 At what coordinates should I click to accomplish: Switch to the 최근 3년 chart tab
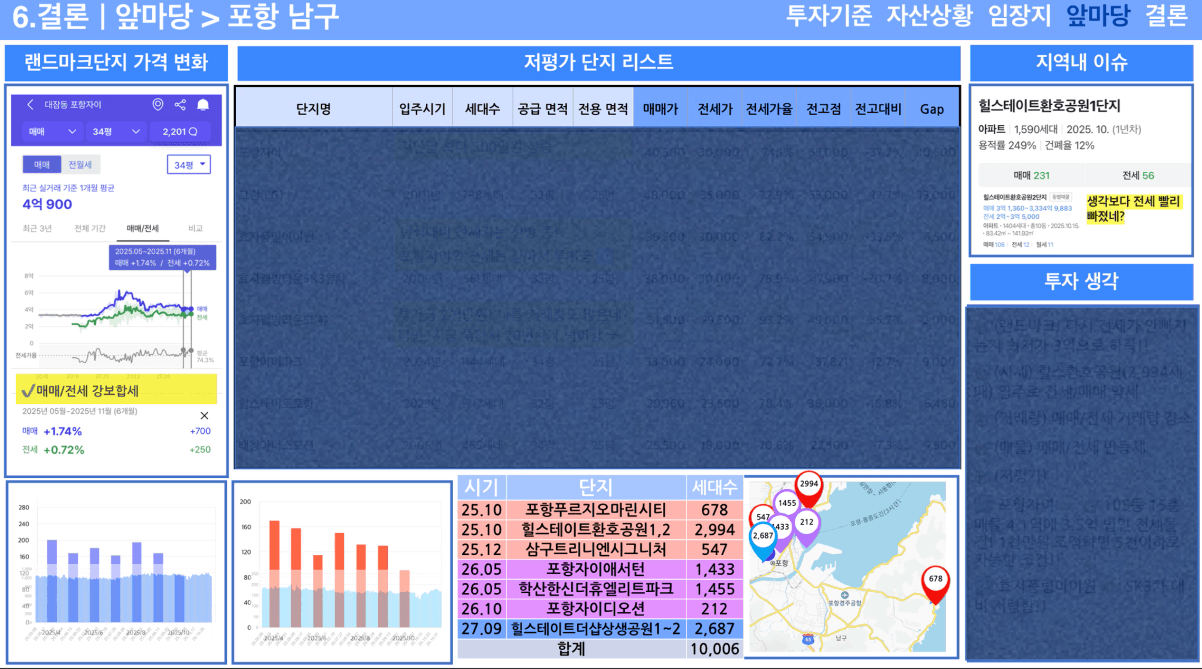pyautogui.click(x=38, y=229)
